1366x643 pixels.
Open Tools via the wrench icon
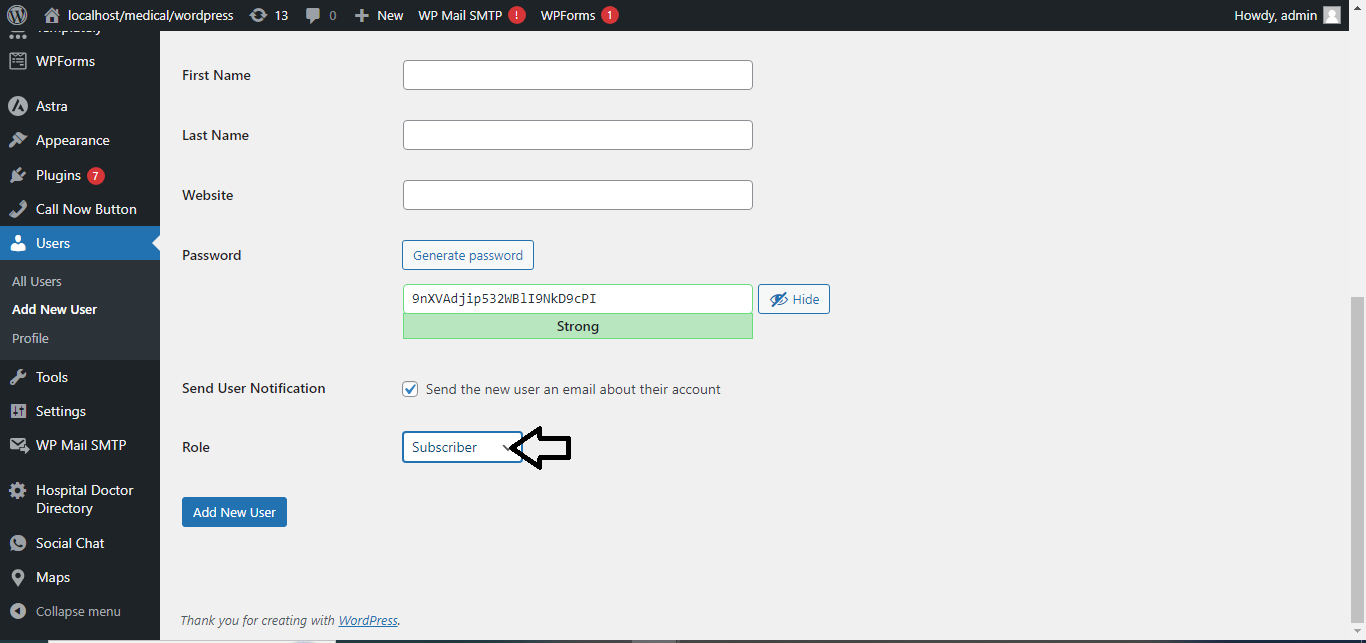pyautogui.click(x=17, y=377)
